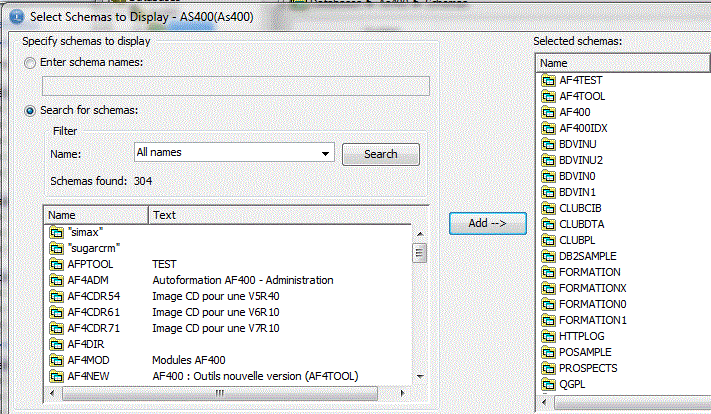The width and height of the screenshot is (711, 414).
Task: Select QGPL in selected schemas
Action: coord(572,385)
